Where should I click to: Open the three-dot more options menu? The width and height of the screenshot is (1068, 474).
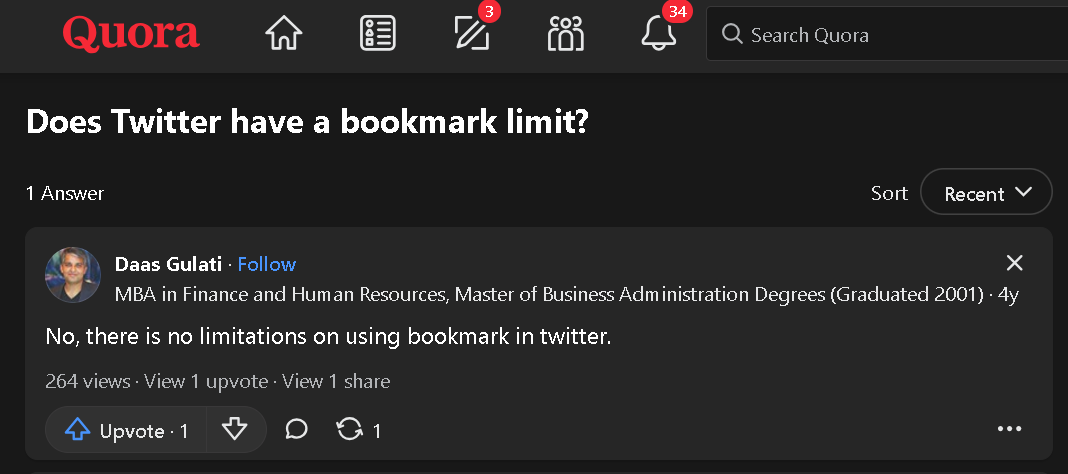pos(1009,429)
